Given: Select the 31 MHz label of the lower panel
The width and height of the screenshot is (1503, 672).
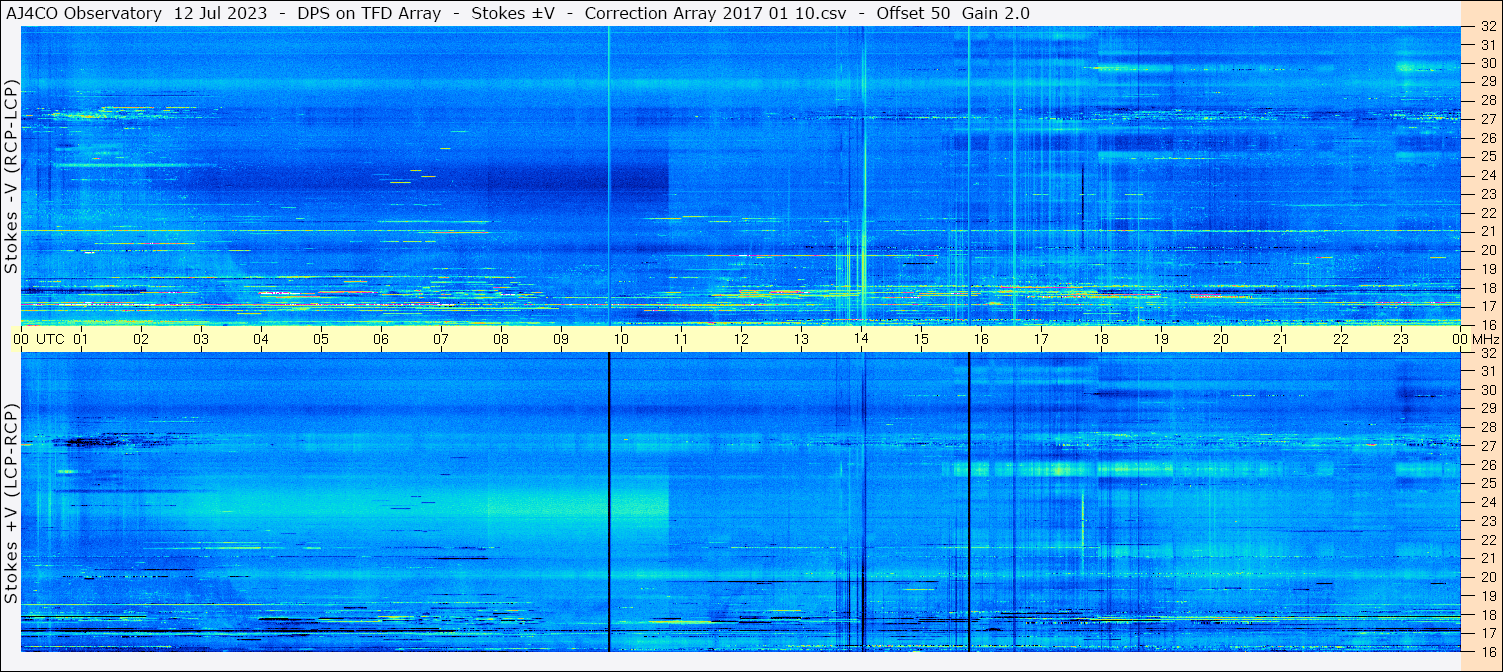Looking at the screenshot, I should click(x=1488, y=371).
